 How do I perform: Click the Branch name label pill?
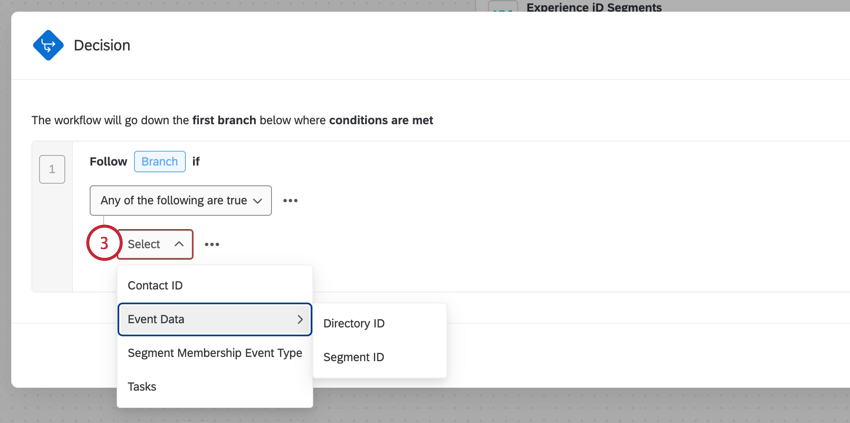(160, 162)
